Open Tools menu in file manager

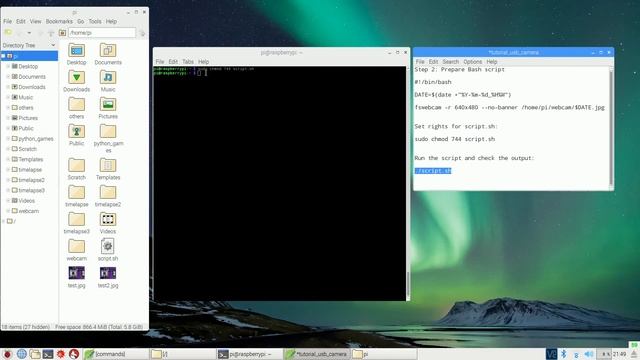pyautogui.click(x=95, y=21)
